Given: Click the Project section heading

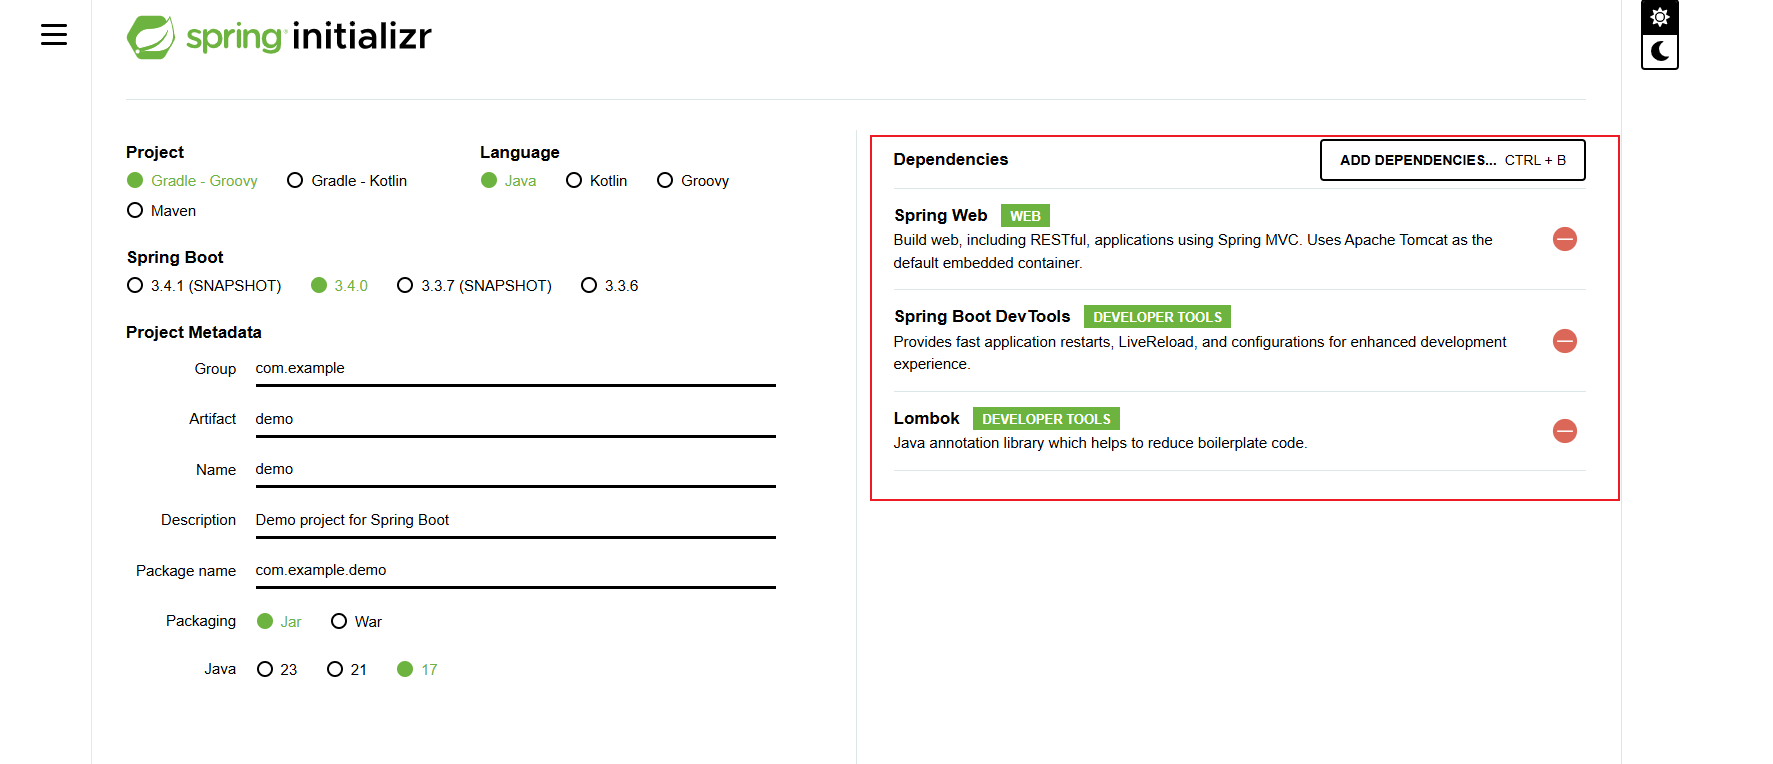Looking at the screenshot, I should pos(155,153).
